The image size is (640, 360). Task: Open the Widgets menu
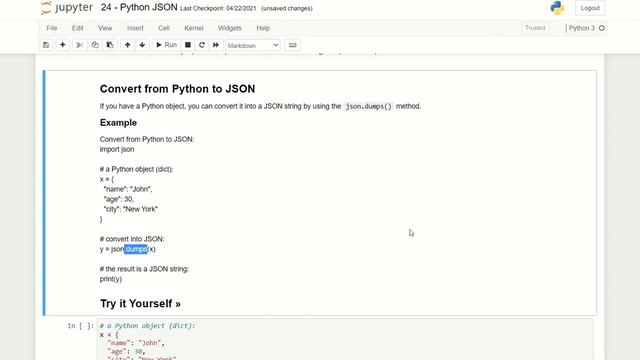(229, 28)
